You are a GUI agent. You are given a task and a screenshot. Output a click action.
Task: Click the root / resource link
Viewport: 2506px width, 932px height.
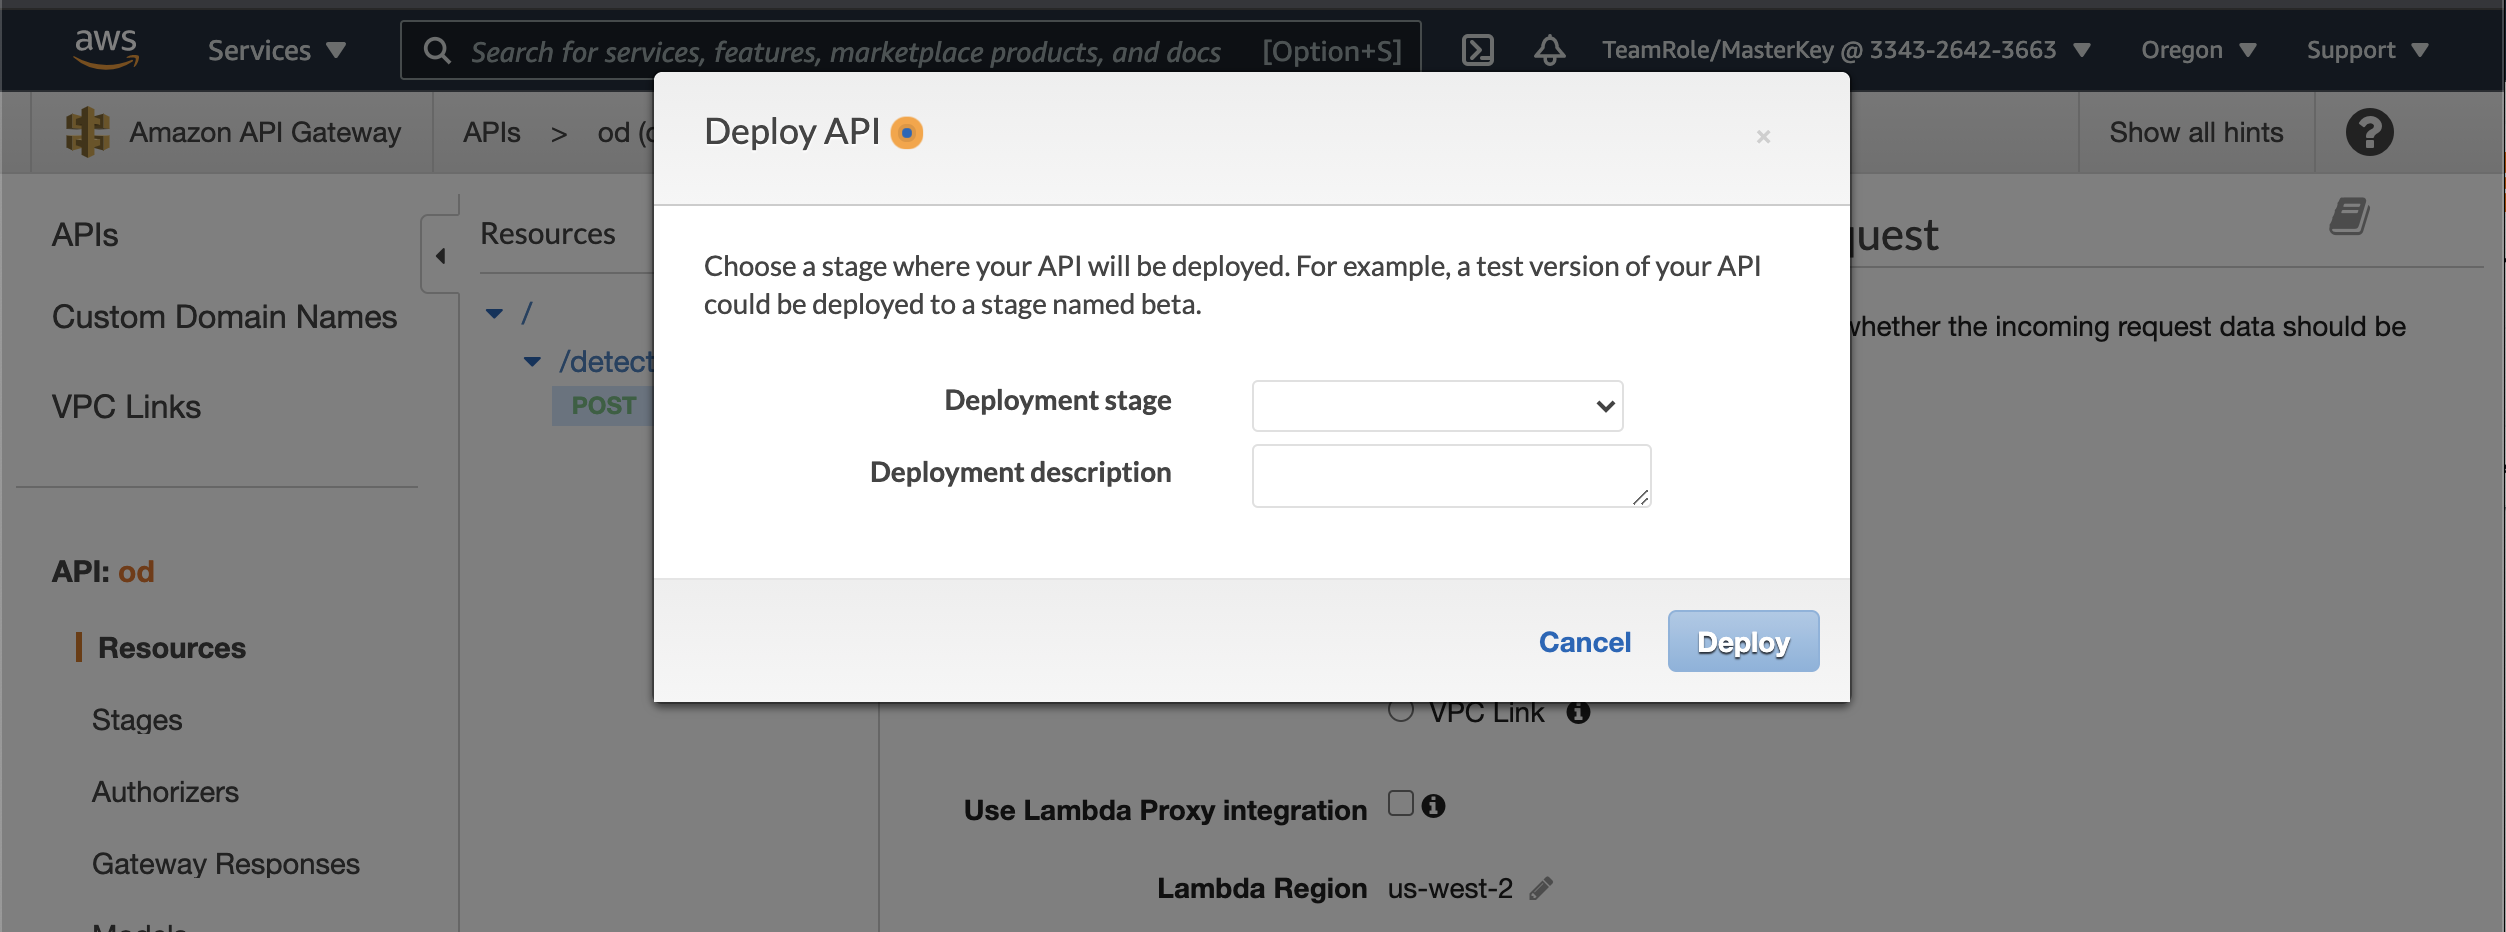coord(527,313)
